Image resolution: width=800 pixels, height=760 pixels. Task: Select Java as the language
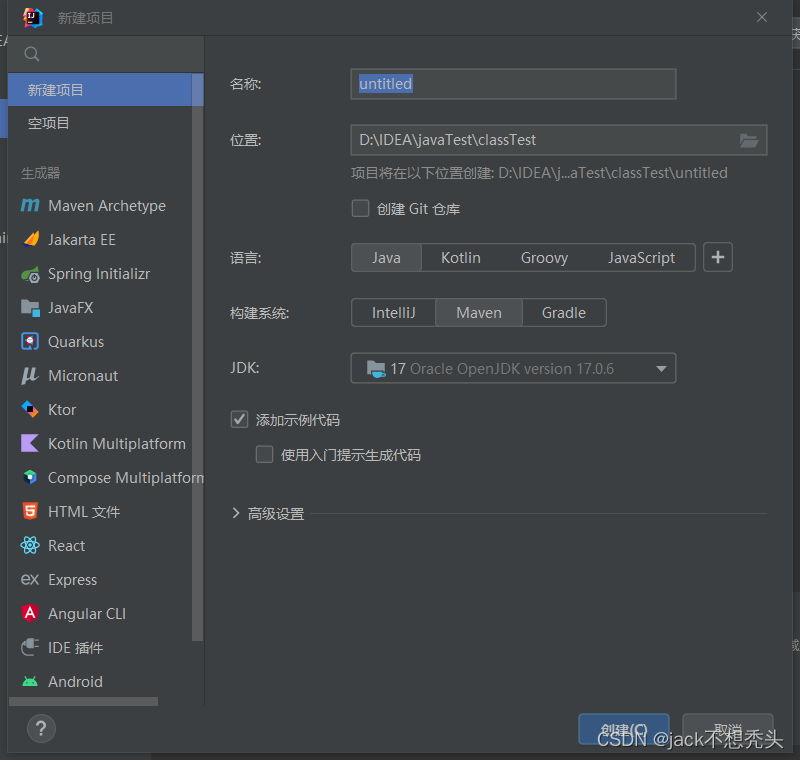386,258
